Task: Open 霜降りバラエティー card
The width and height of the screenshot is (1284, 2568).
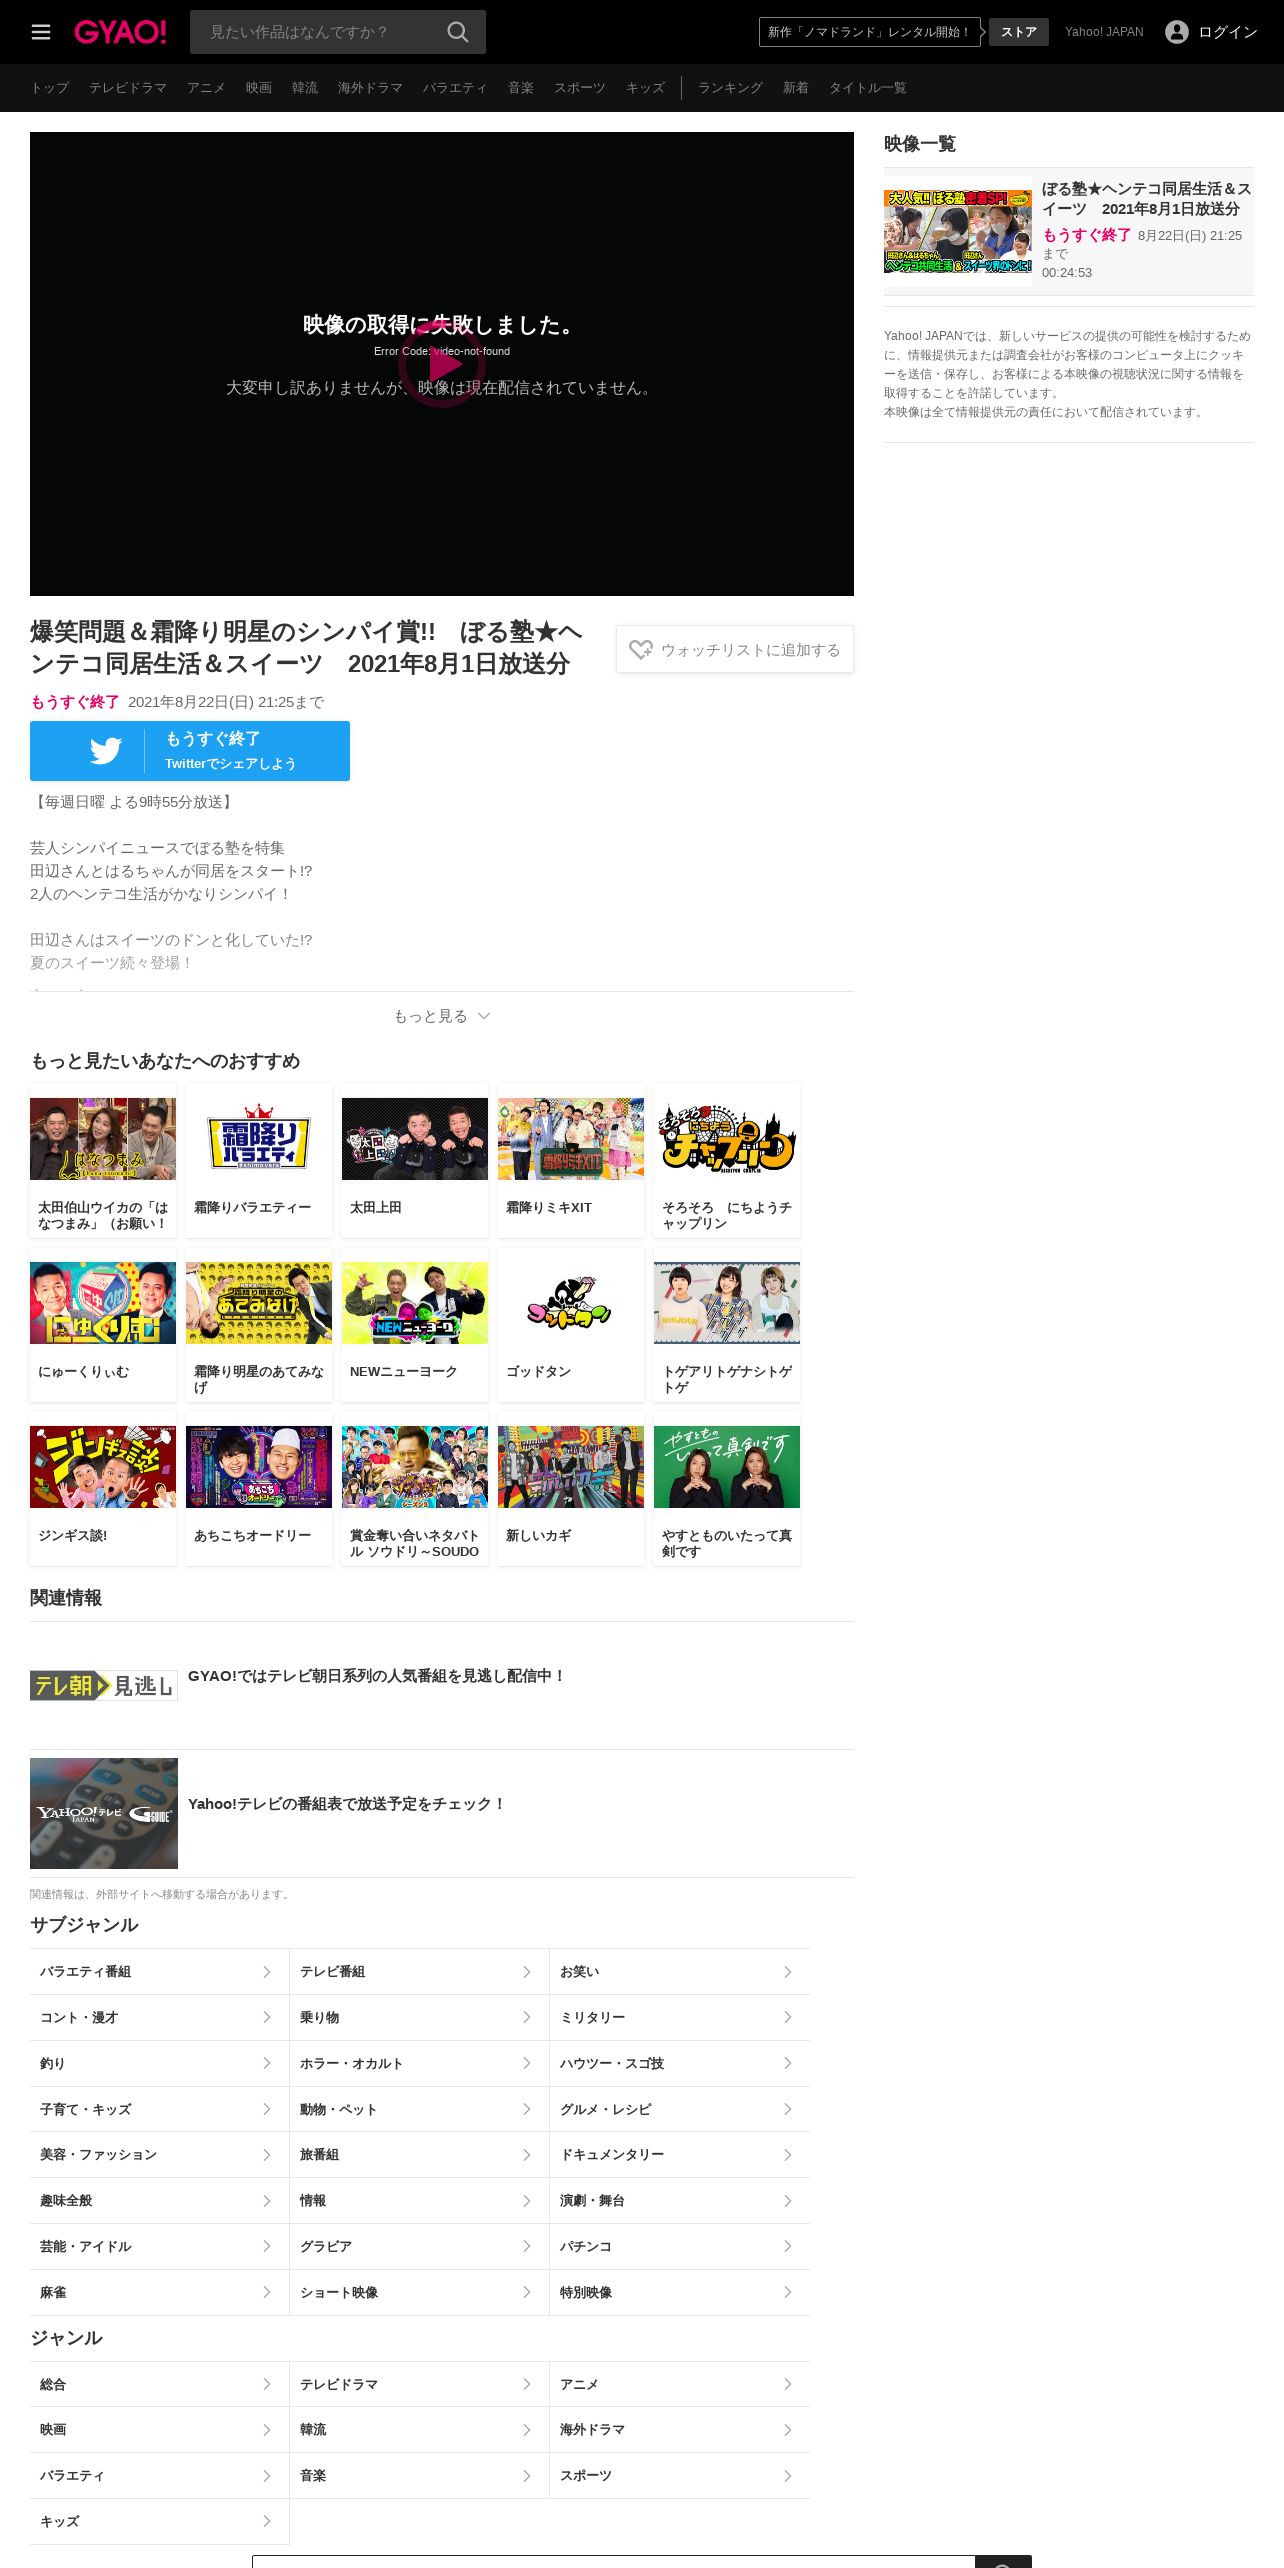Action: (259, 1161)
